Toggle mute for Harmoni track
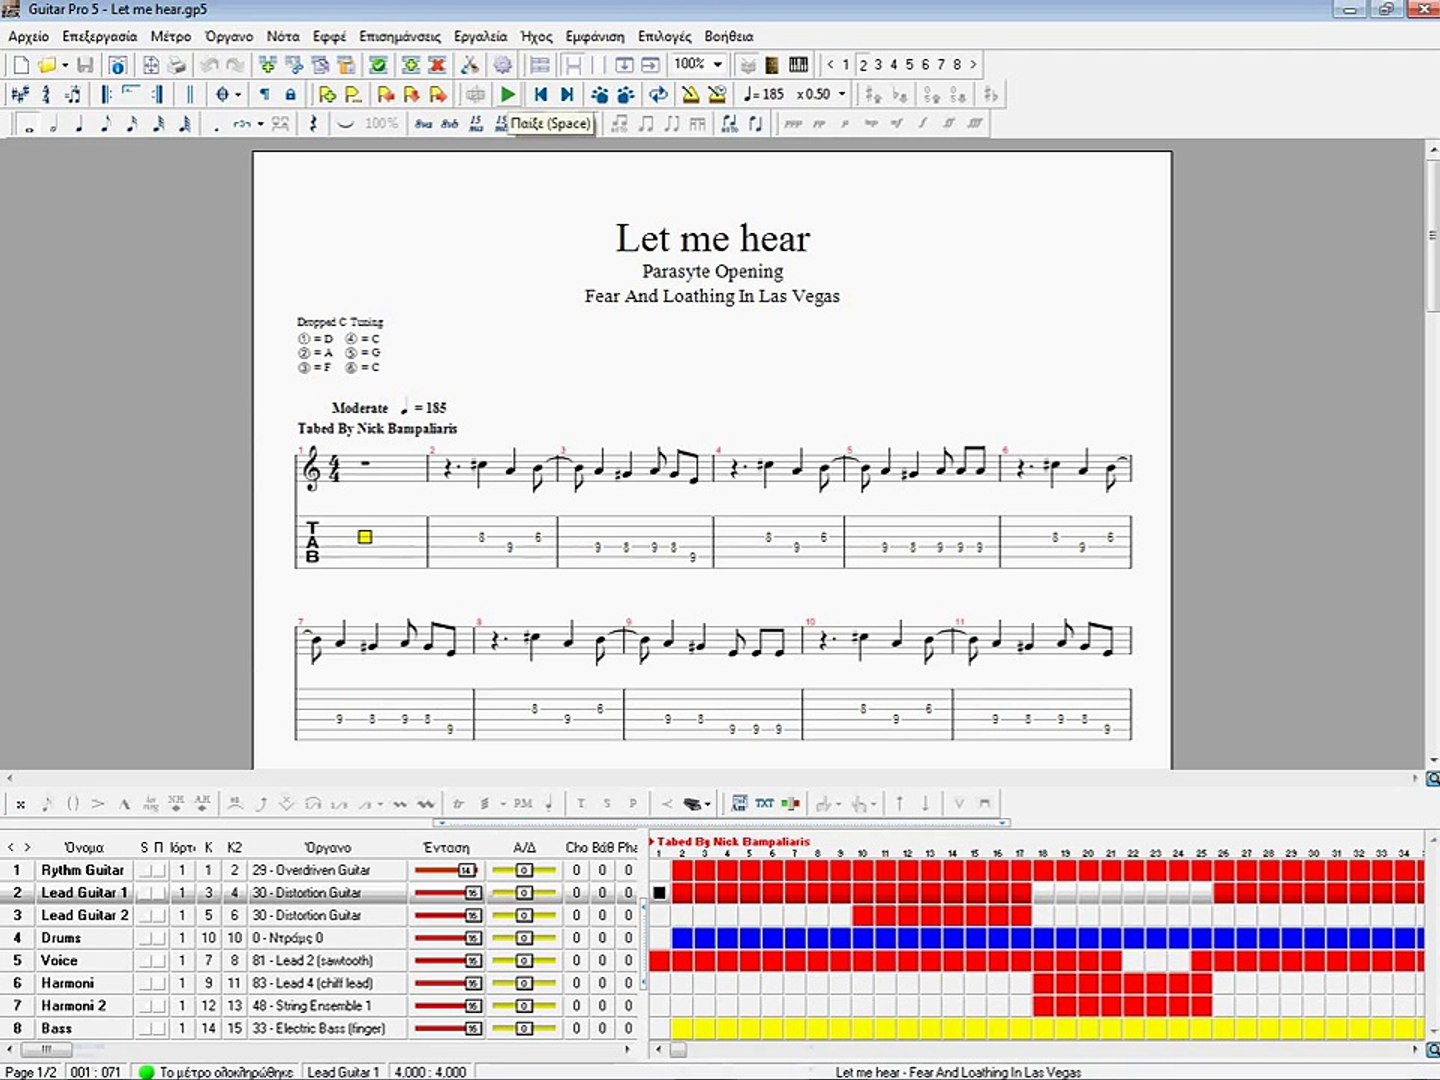This screenshot has width=1440, height=1080. tap(159, 984)
